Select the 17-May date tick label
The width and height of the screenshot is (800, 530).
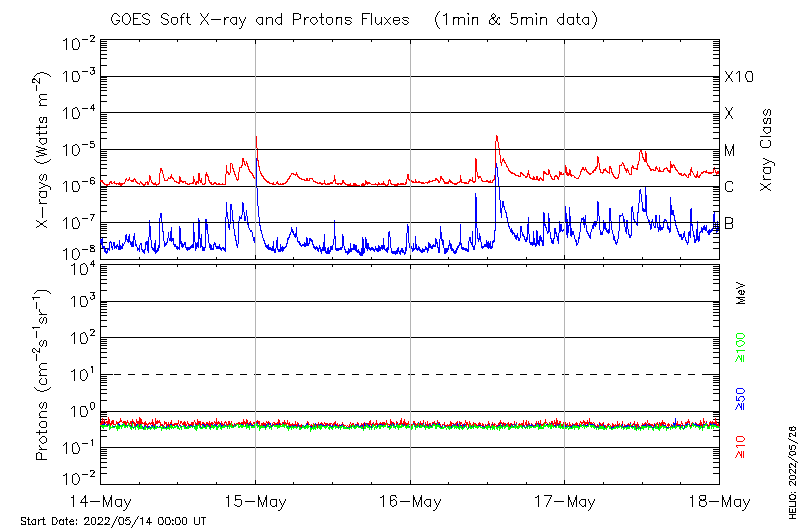point(564,501)
